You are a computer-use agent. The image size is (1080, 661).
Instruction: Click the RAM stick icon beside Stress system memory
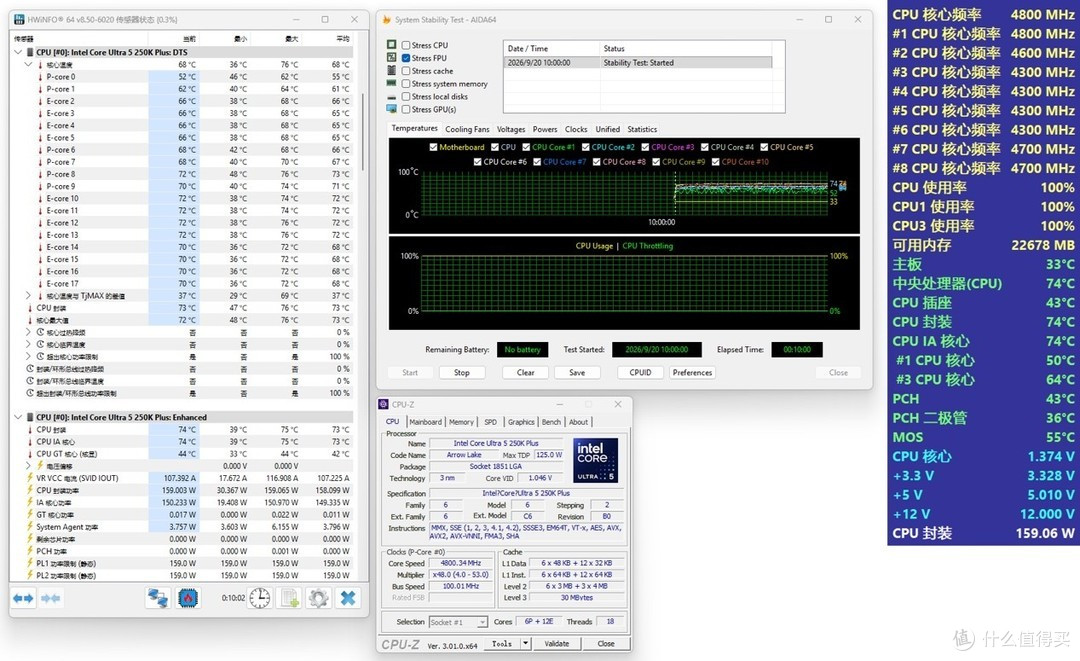click(x=391, y=83)
